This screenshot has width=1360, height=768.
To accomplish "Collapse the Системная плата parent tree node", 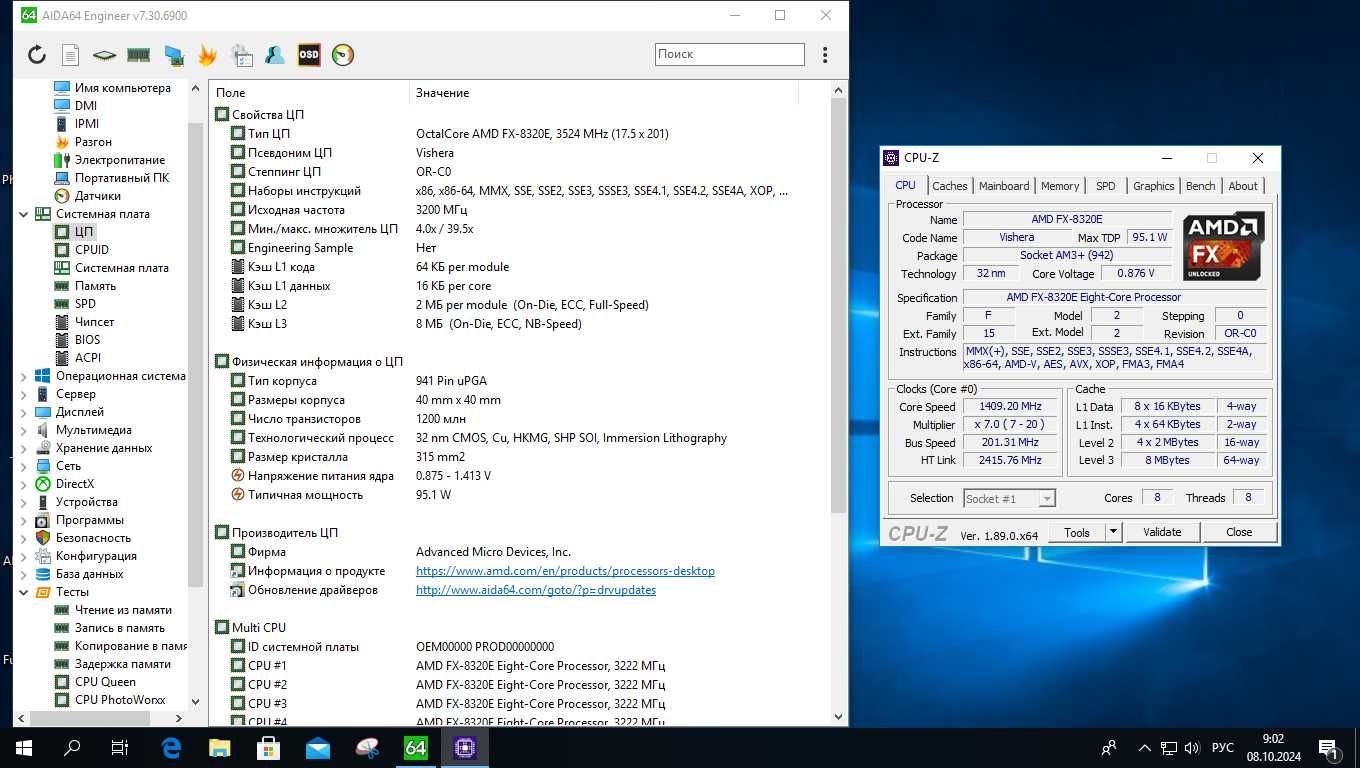I will pyautogui.click(x=24, y=214).
